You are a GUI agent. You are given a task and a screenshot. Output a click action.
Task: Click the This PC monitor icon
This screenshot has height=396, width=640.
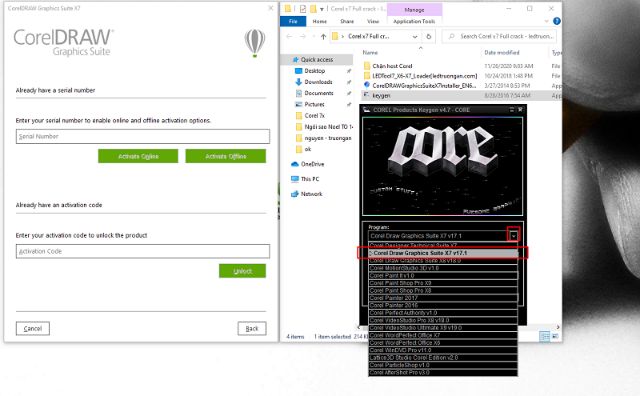point(295,179)
